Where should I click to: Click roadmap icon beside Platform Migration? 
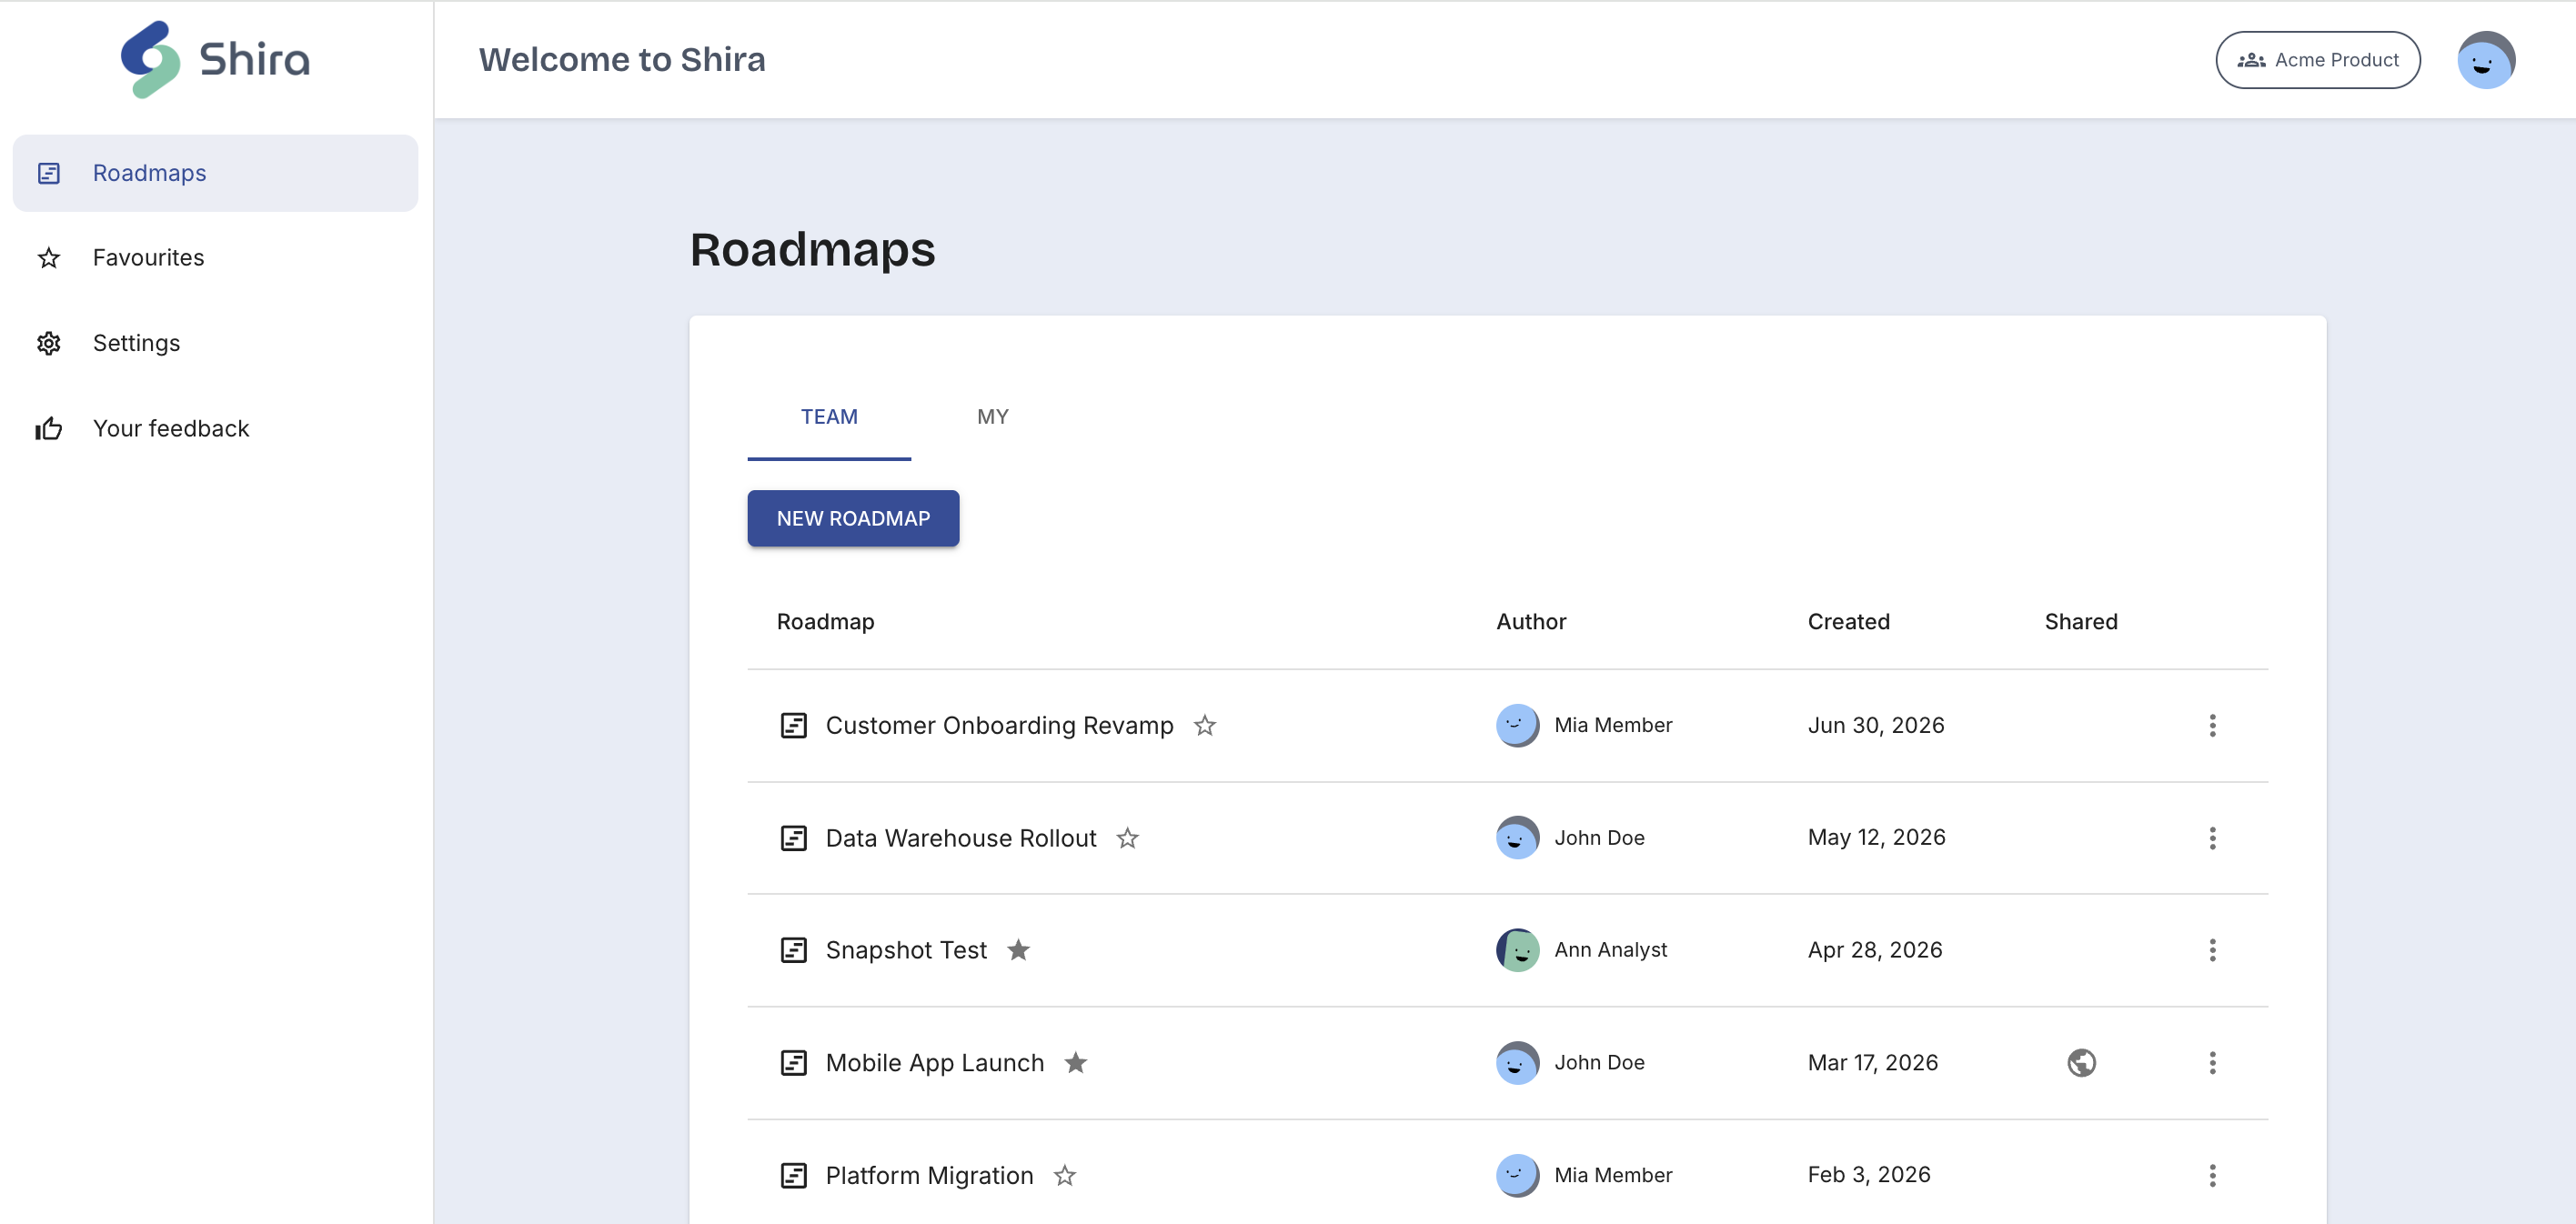point(793,1175)
